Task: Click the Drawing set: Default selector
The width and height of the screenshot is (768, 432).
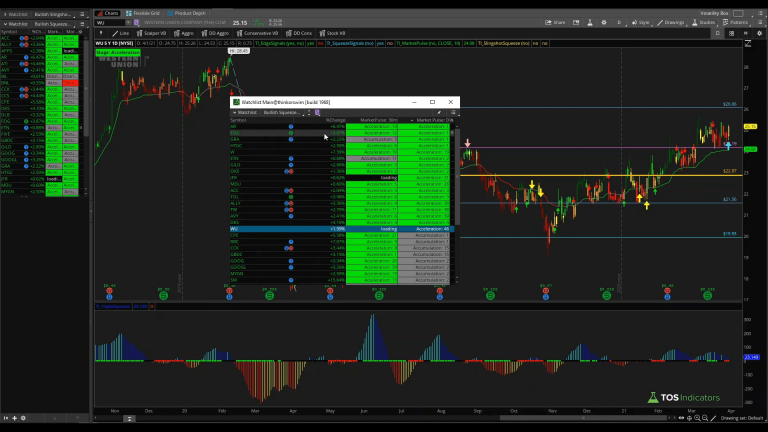Action: (x=742, y=418)
